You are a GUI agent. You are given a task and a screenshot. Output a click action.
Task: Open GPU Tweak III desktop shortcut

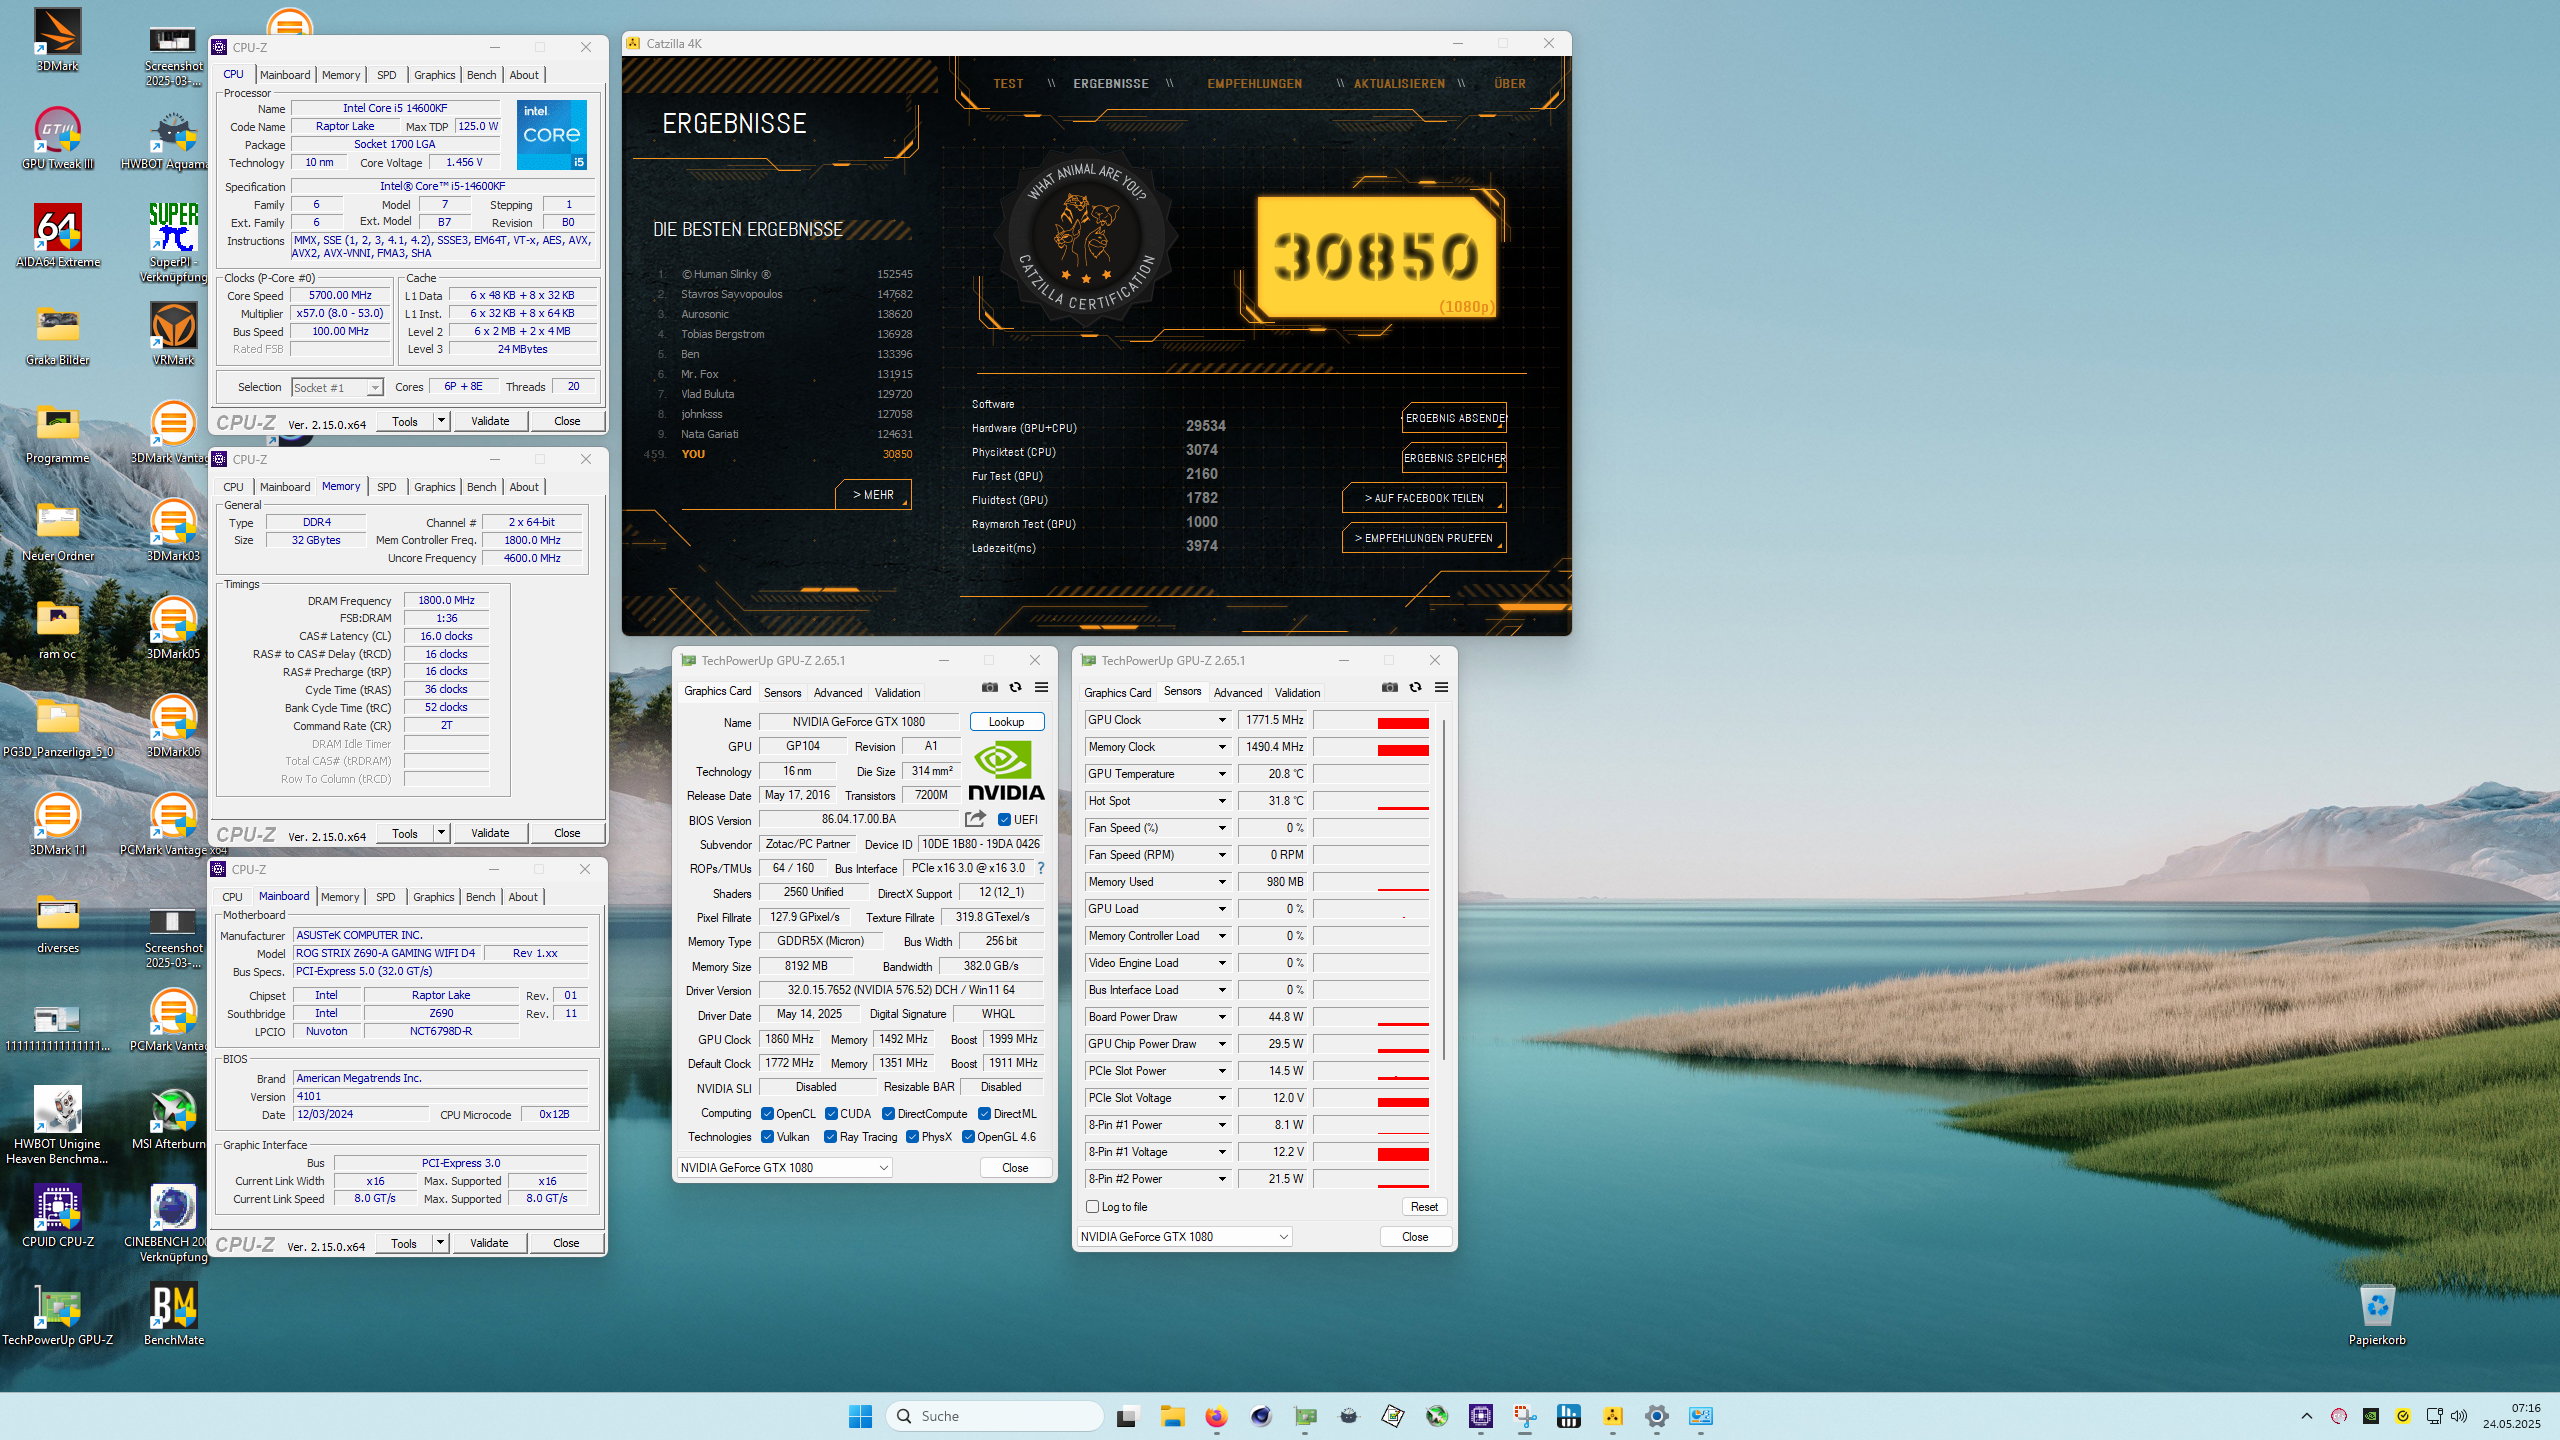(57, 138)
